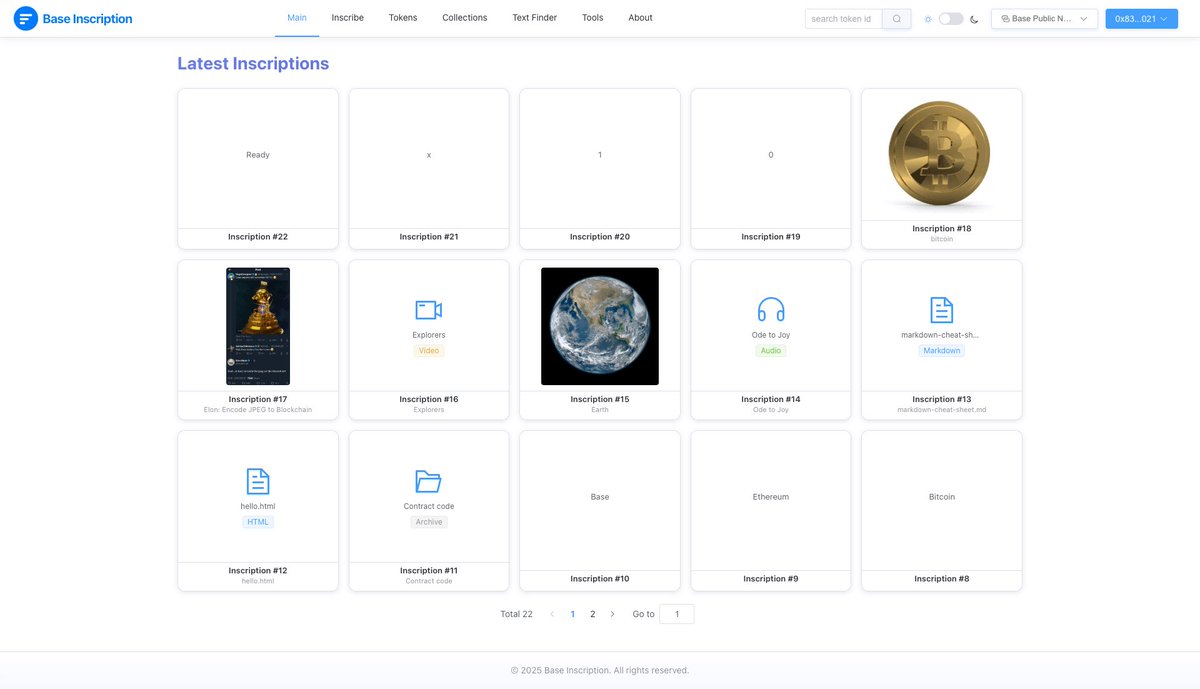This screenshot has width=1200, height=689.
Task: Click Inscription #9 title
Action: pyautogui.click(x=771, y=579)
